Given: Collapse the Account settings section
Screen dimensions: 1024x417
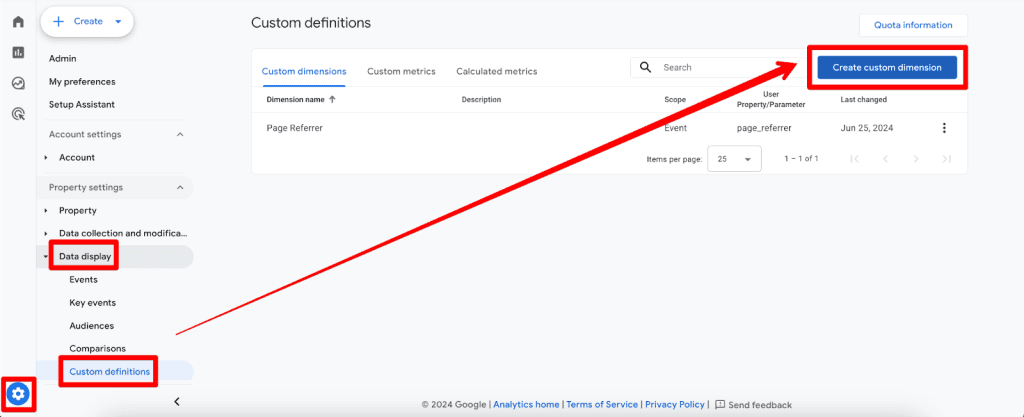Looking at the screenshot, I should point(180,134).
